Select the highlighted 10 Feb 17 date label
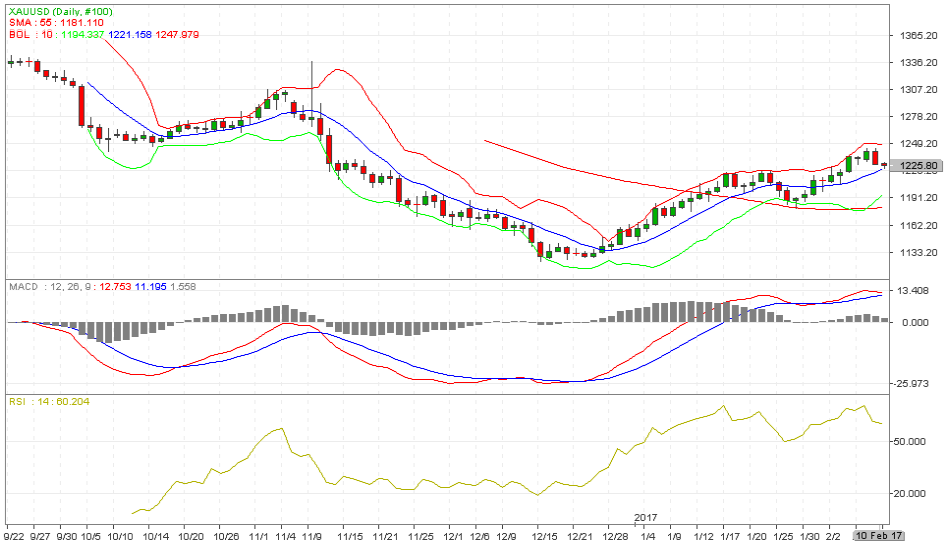This screenshot has height=546, width=945. tap(879, 535)
